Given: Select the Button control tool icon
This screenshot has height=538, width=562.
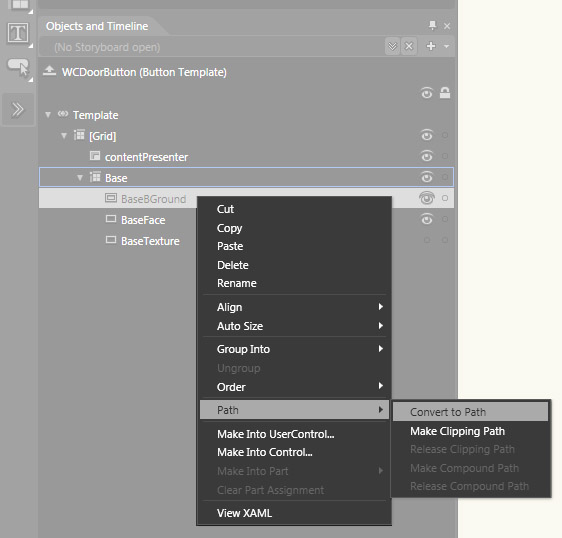Looking at the screenshot, I should [18, 68].
